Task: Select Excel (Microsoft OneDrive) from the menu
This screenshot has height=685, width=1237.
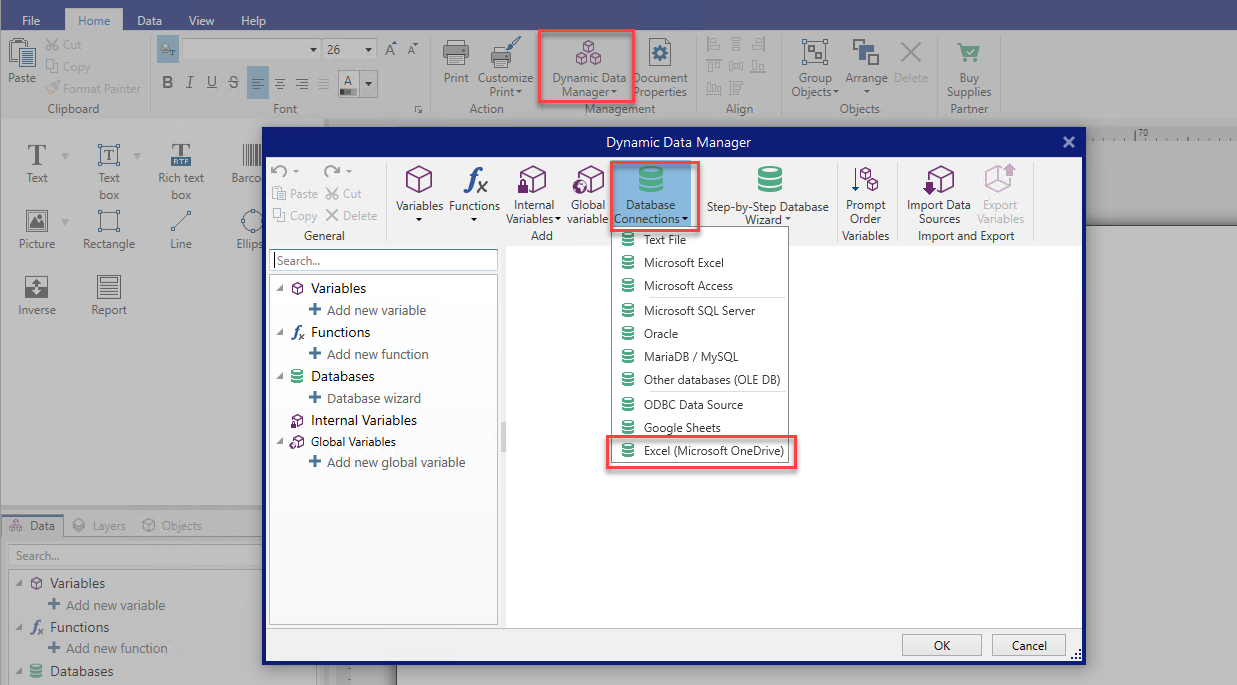Action: click(x=701, y=452)
